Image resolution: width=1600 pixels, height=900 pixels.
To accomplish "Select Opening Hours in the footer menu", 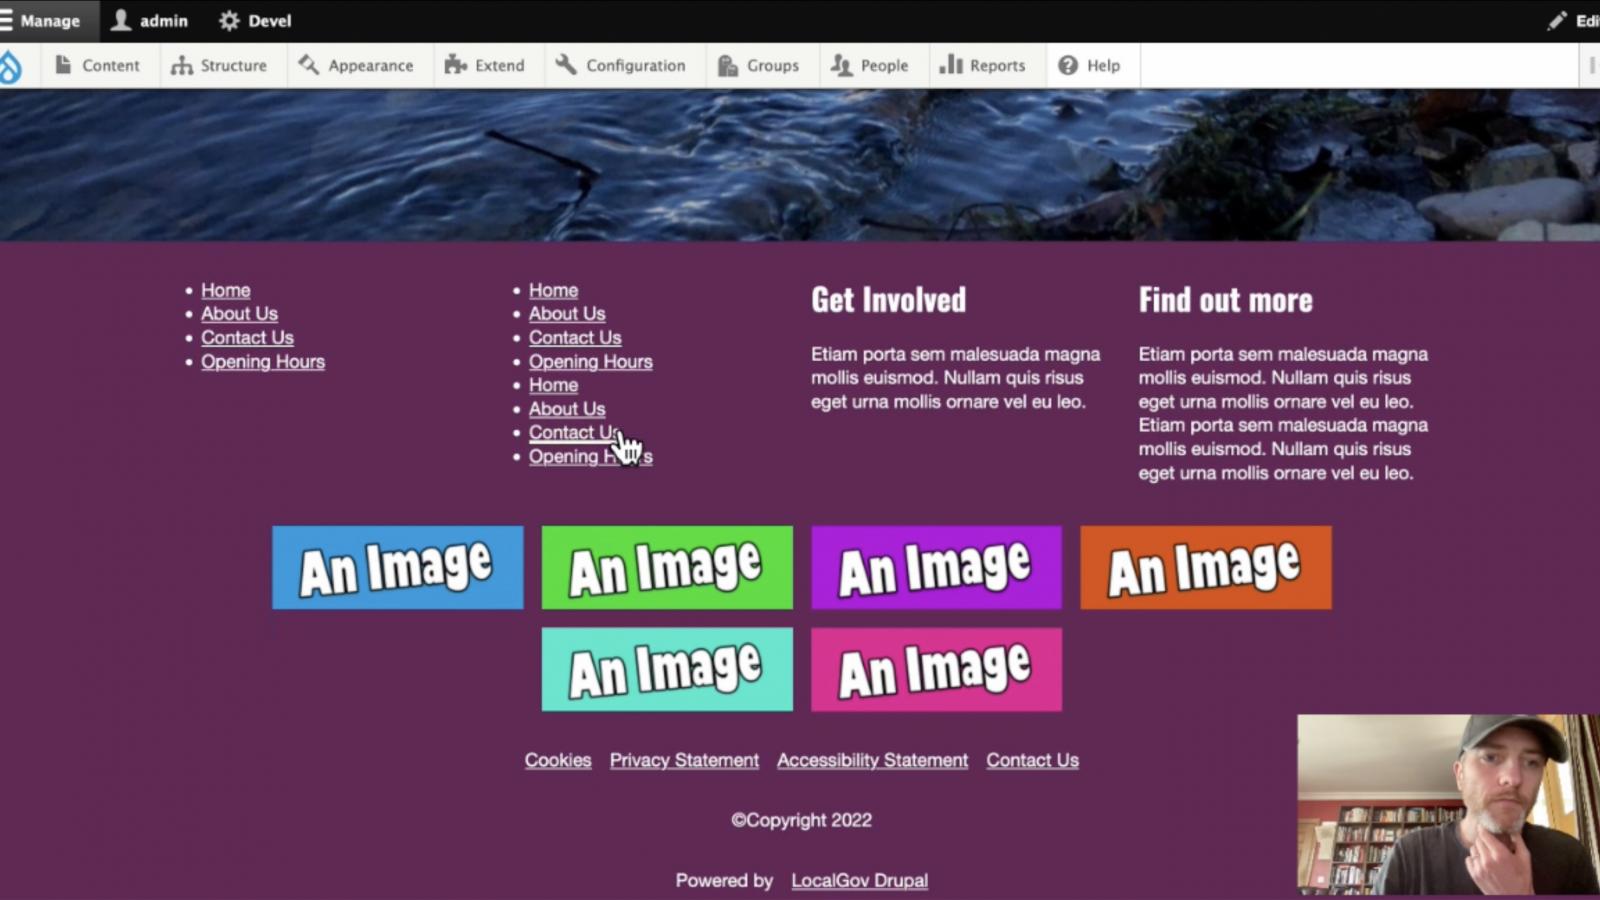I will (263, 361).
